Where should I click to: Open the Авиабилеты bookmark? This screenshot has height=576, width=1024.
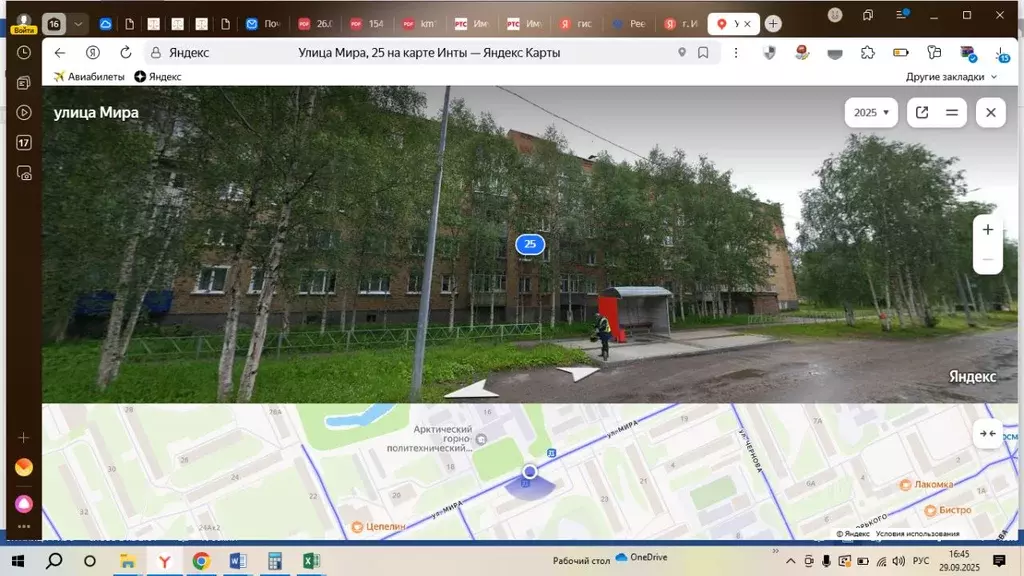(x=93, y=75)
